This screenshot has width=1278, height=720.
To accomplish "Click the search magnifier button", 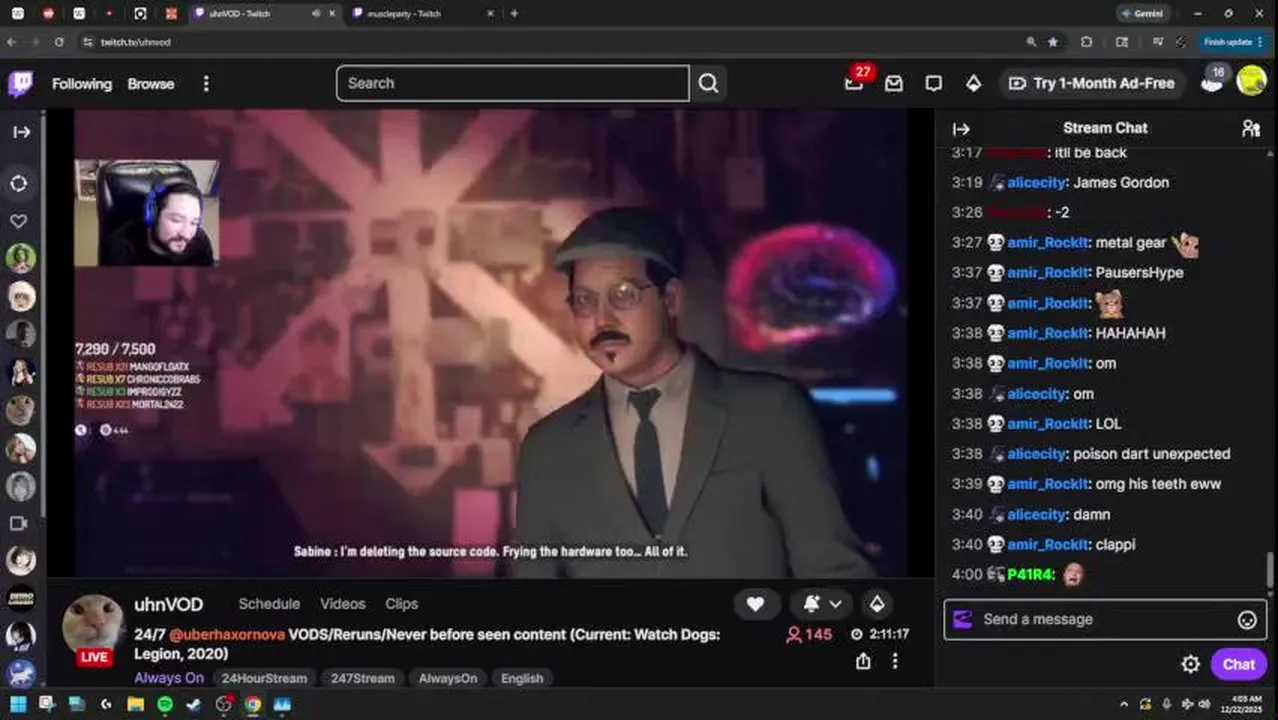I will click(708, 84).
